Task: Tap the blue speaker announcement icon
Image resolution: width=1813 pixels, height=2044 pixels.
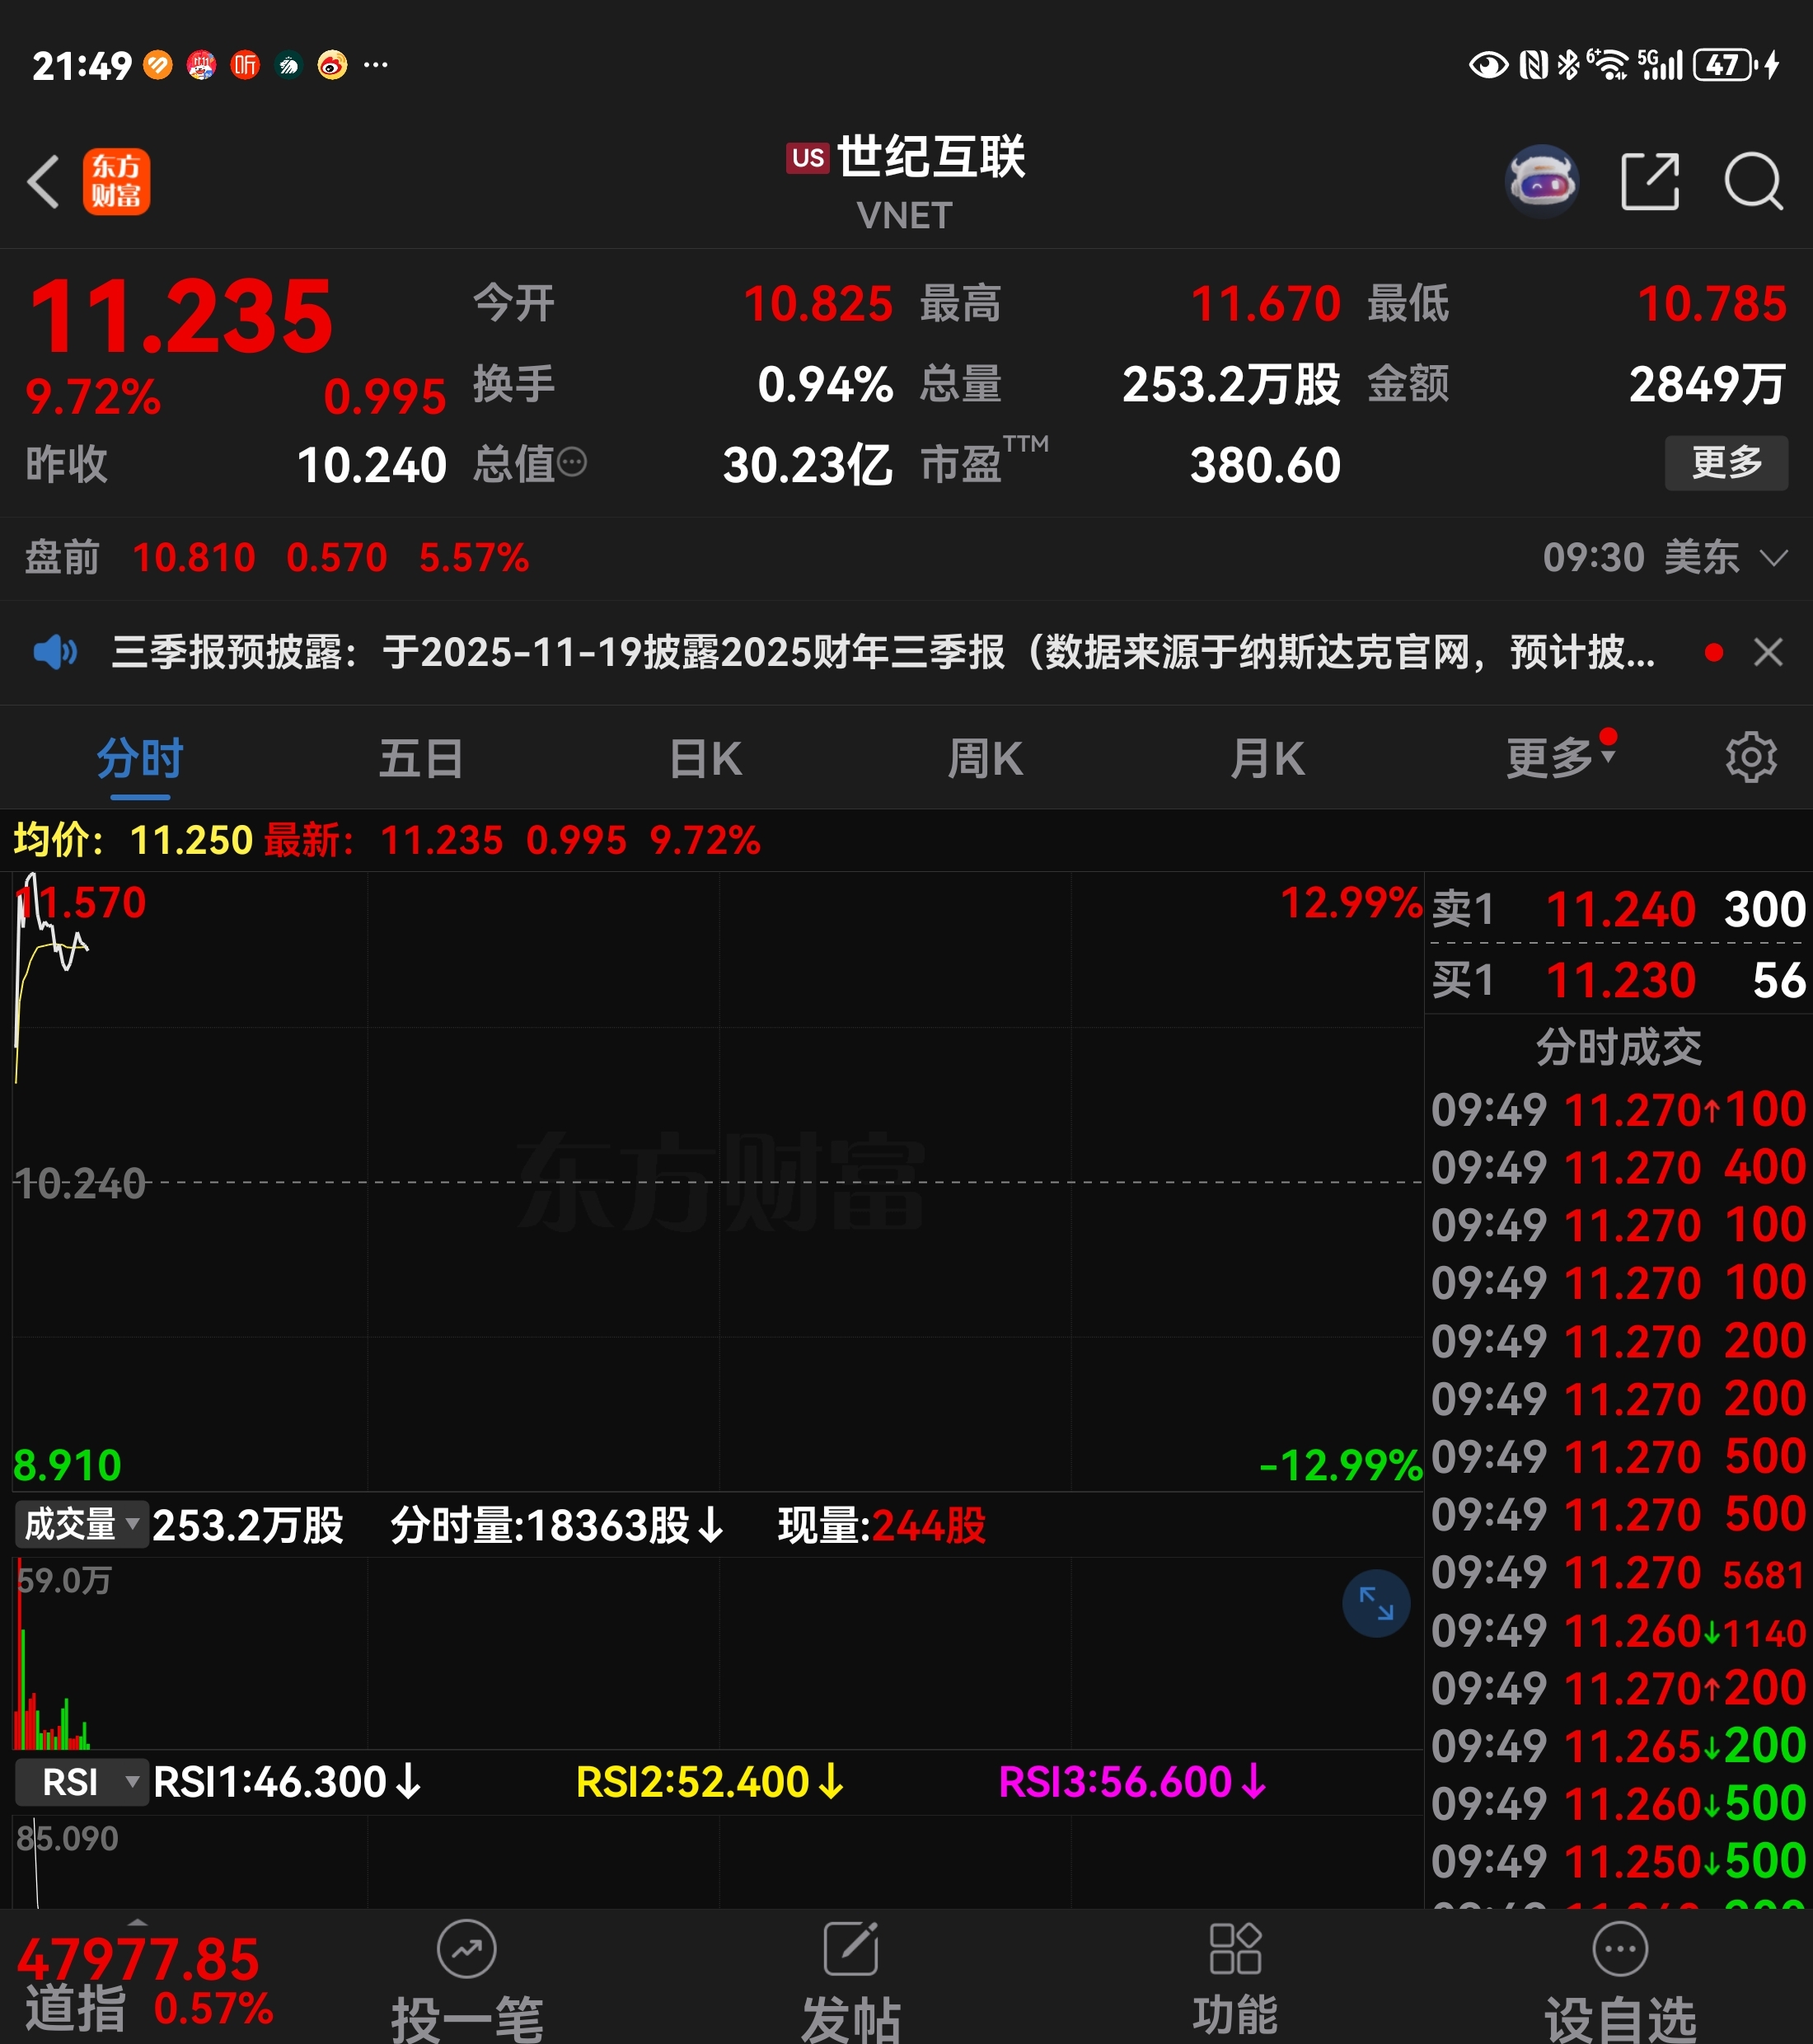Action: tap(55, 653)
